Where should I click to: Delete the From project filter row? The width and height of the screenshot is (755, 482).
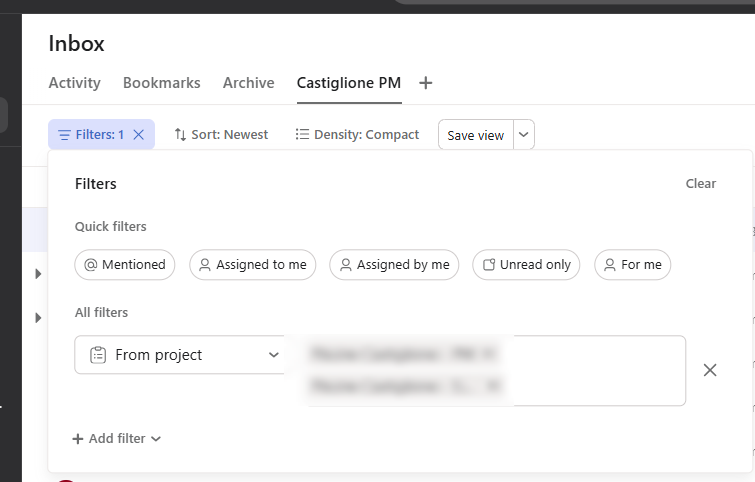click(710, 370)
